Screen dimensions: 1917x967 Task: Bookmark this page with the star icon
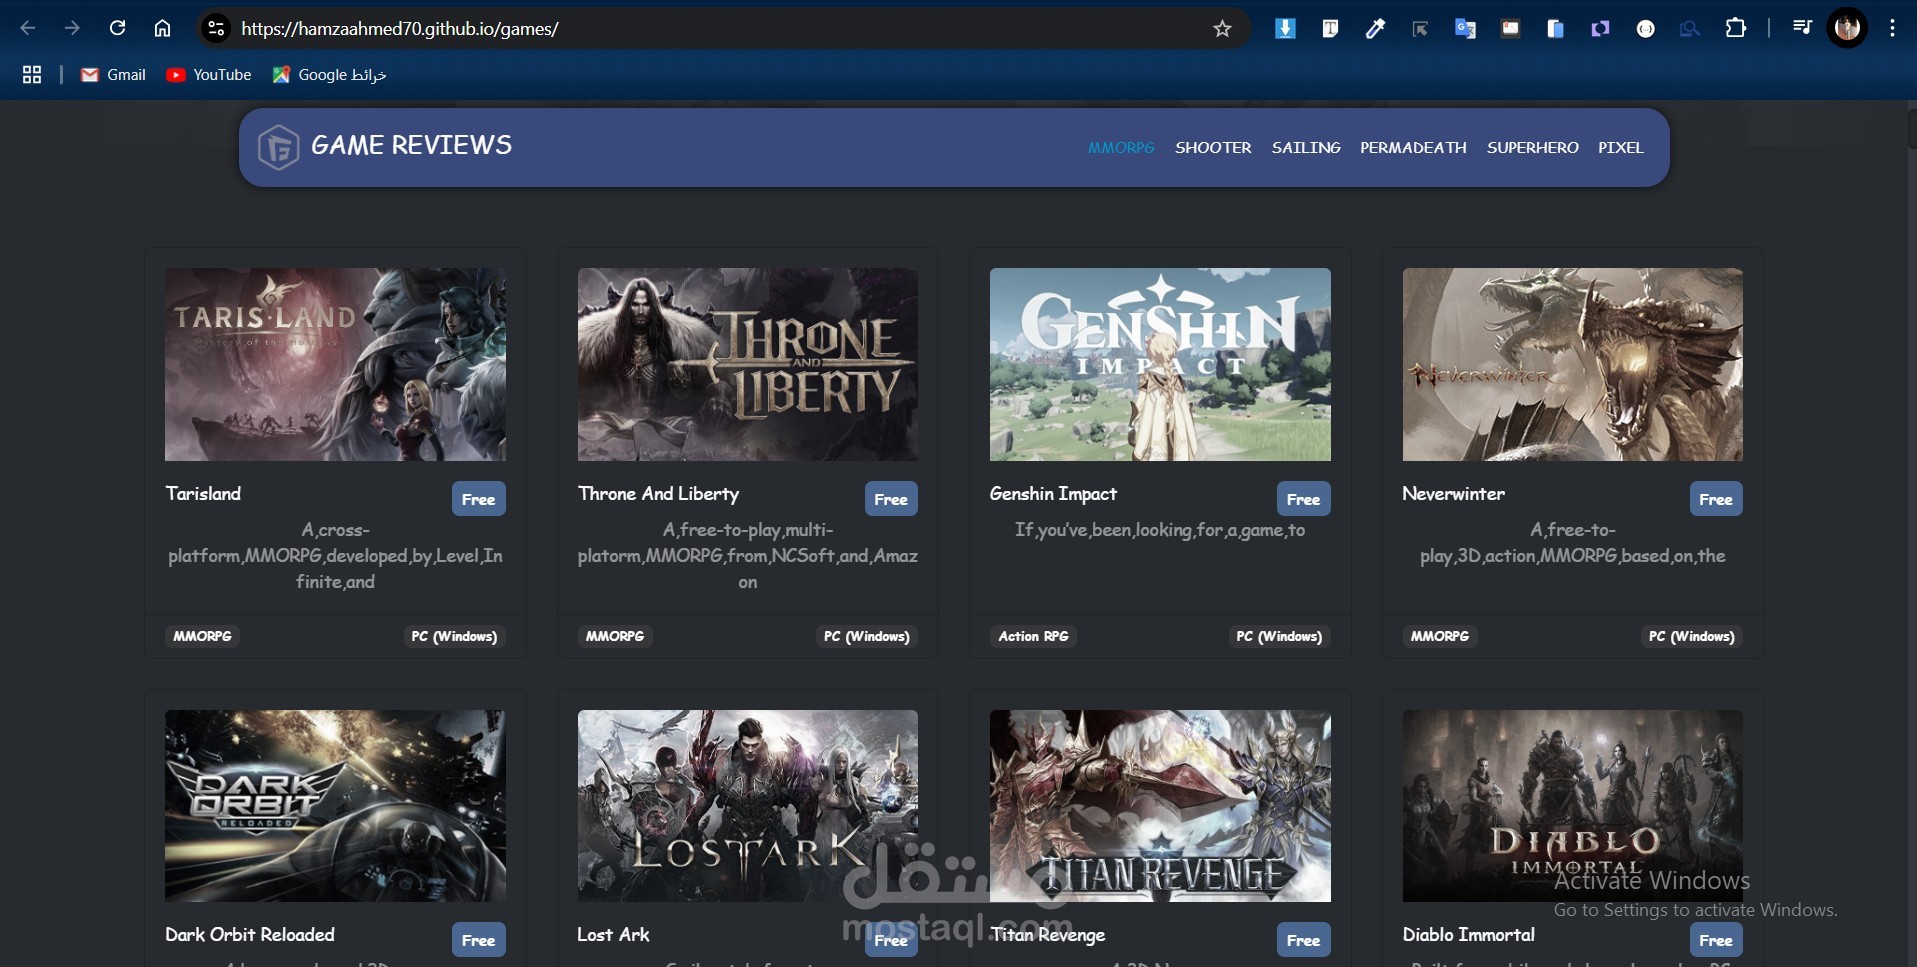(1222, 29)
